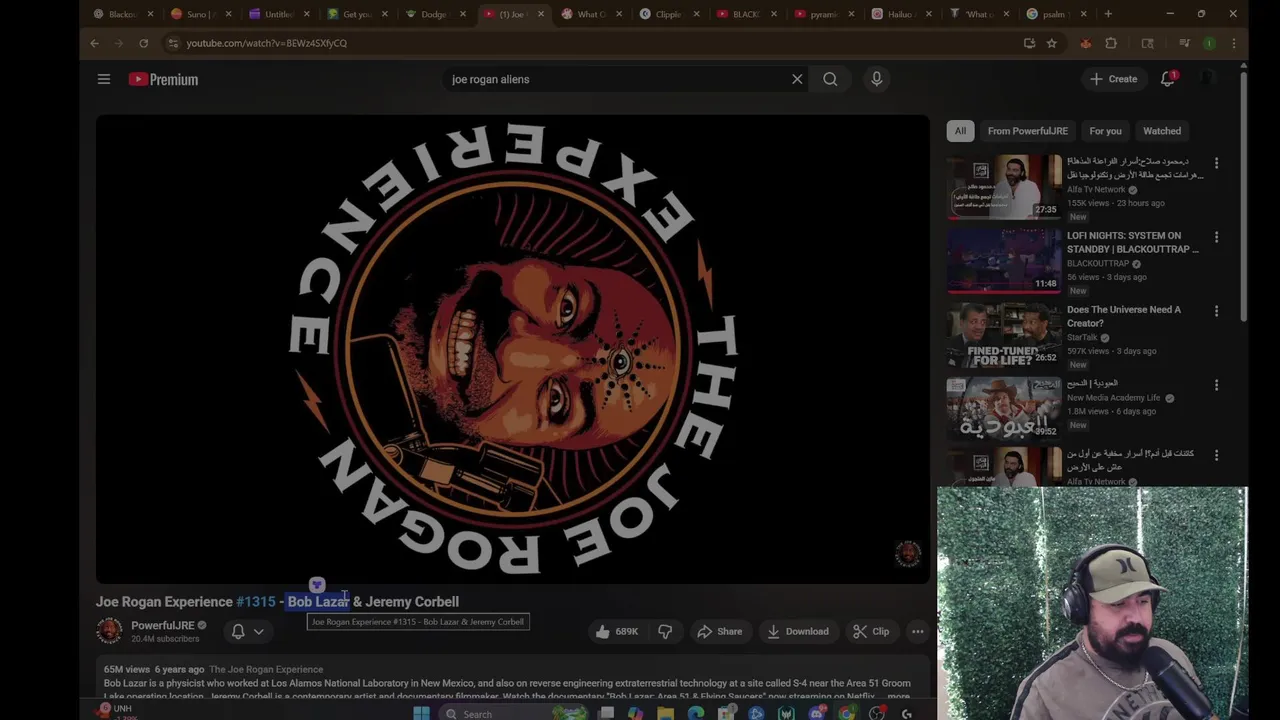The height and width of the screenshot is (720, 1280).
Task: Start voice search with the microphone
Action: click(x=876, y=79)
